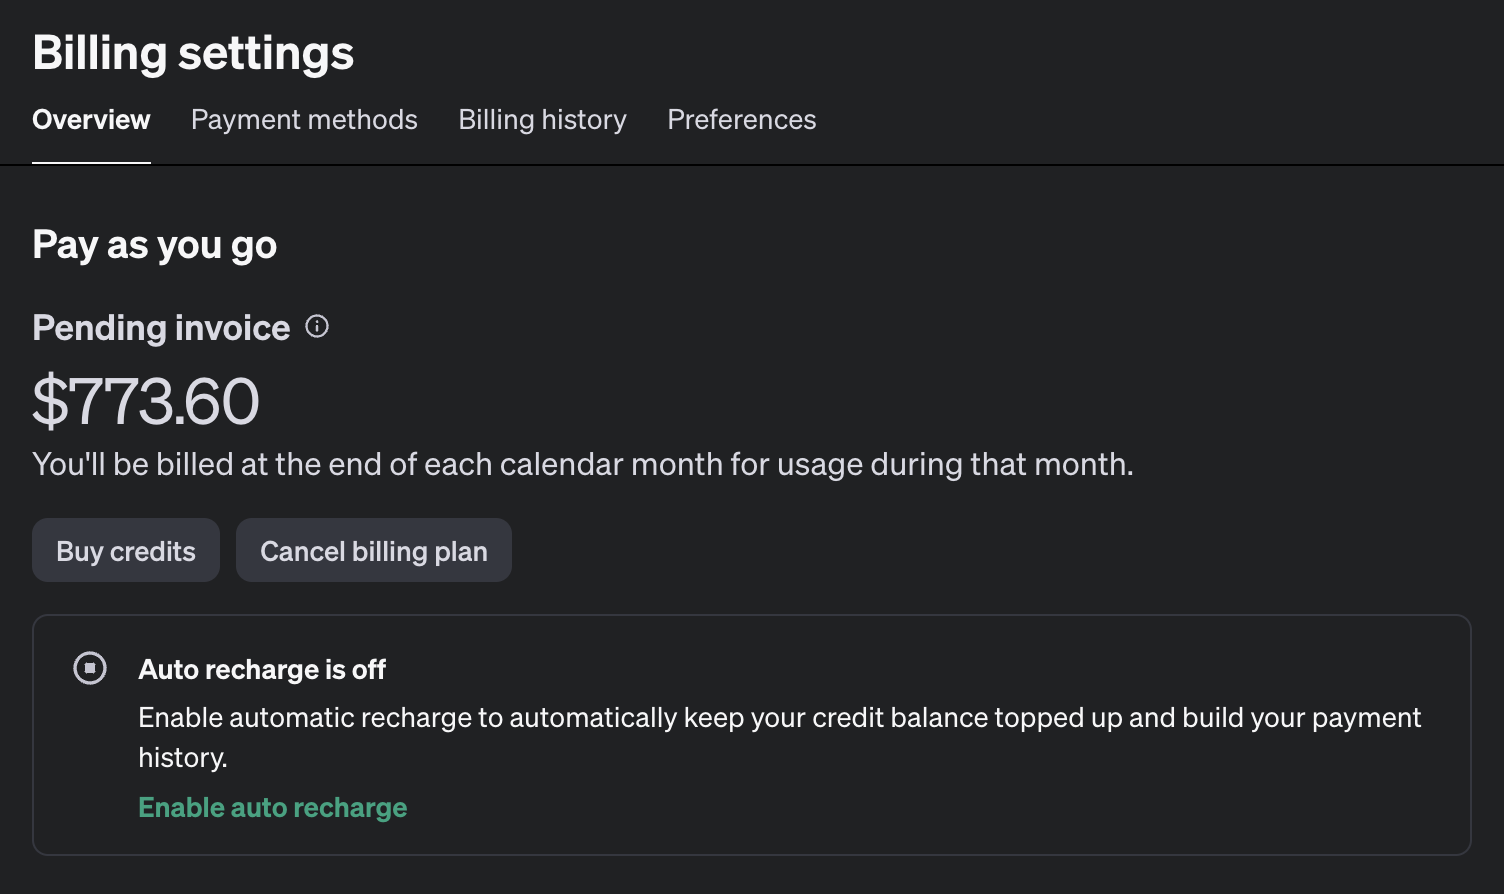
Task: Click the Billing settings page heading
Action: (x=193, y=53)
